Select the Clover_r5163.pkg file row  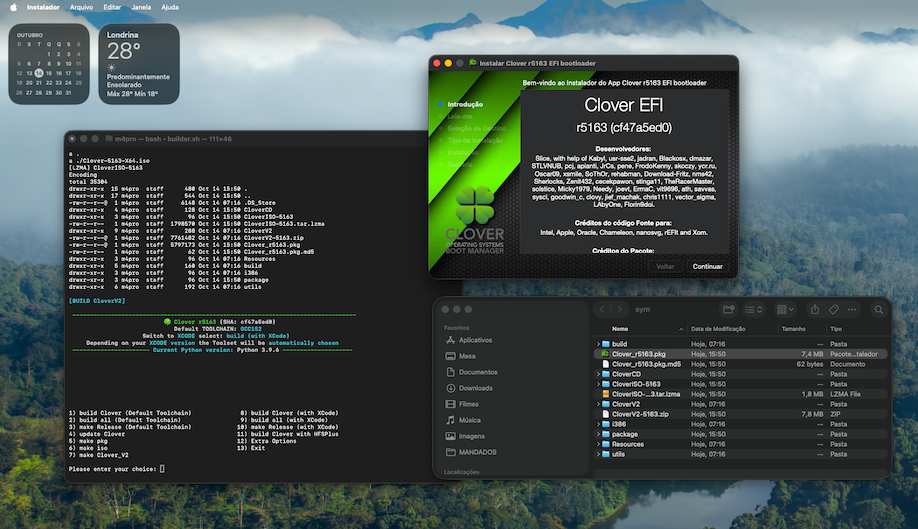pyautogui.click(x=740, y=354)
